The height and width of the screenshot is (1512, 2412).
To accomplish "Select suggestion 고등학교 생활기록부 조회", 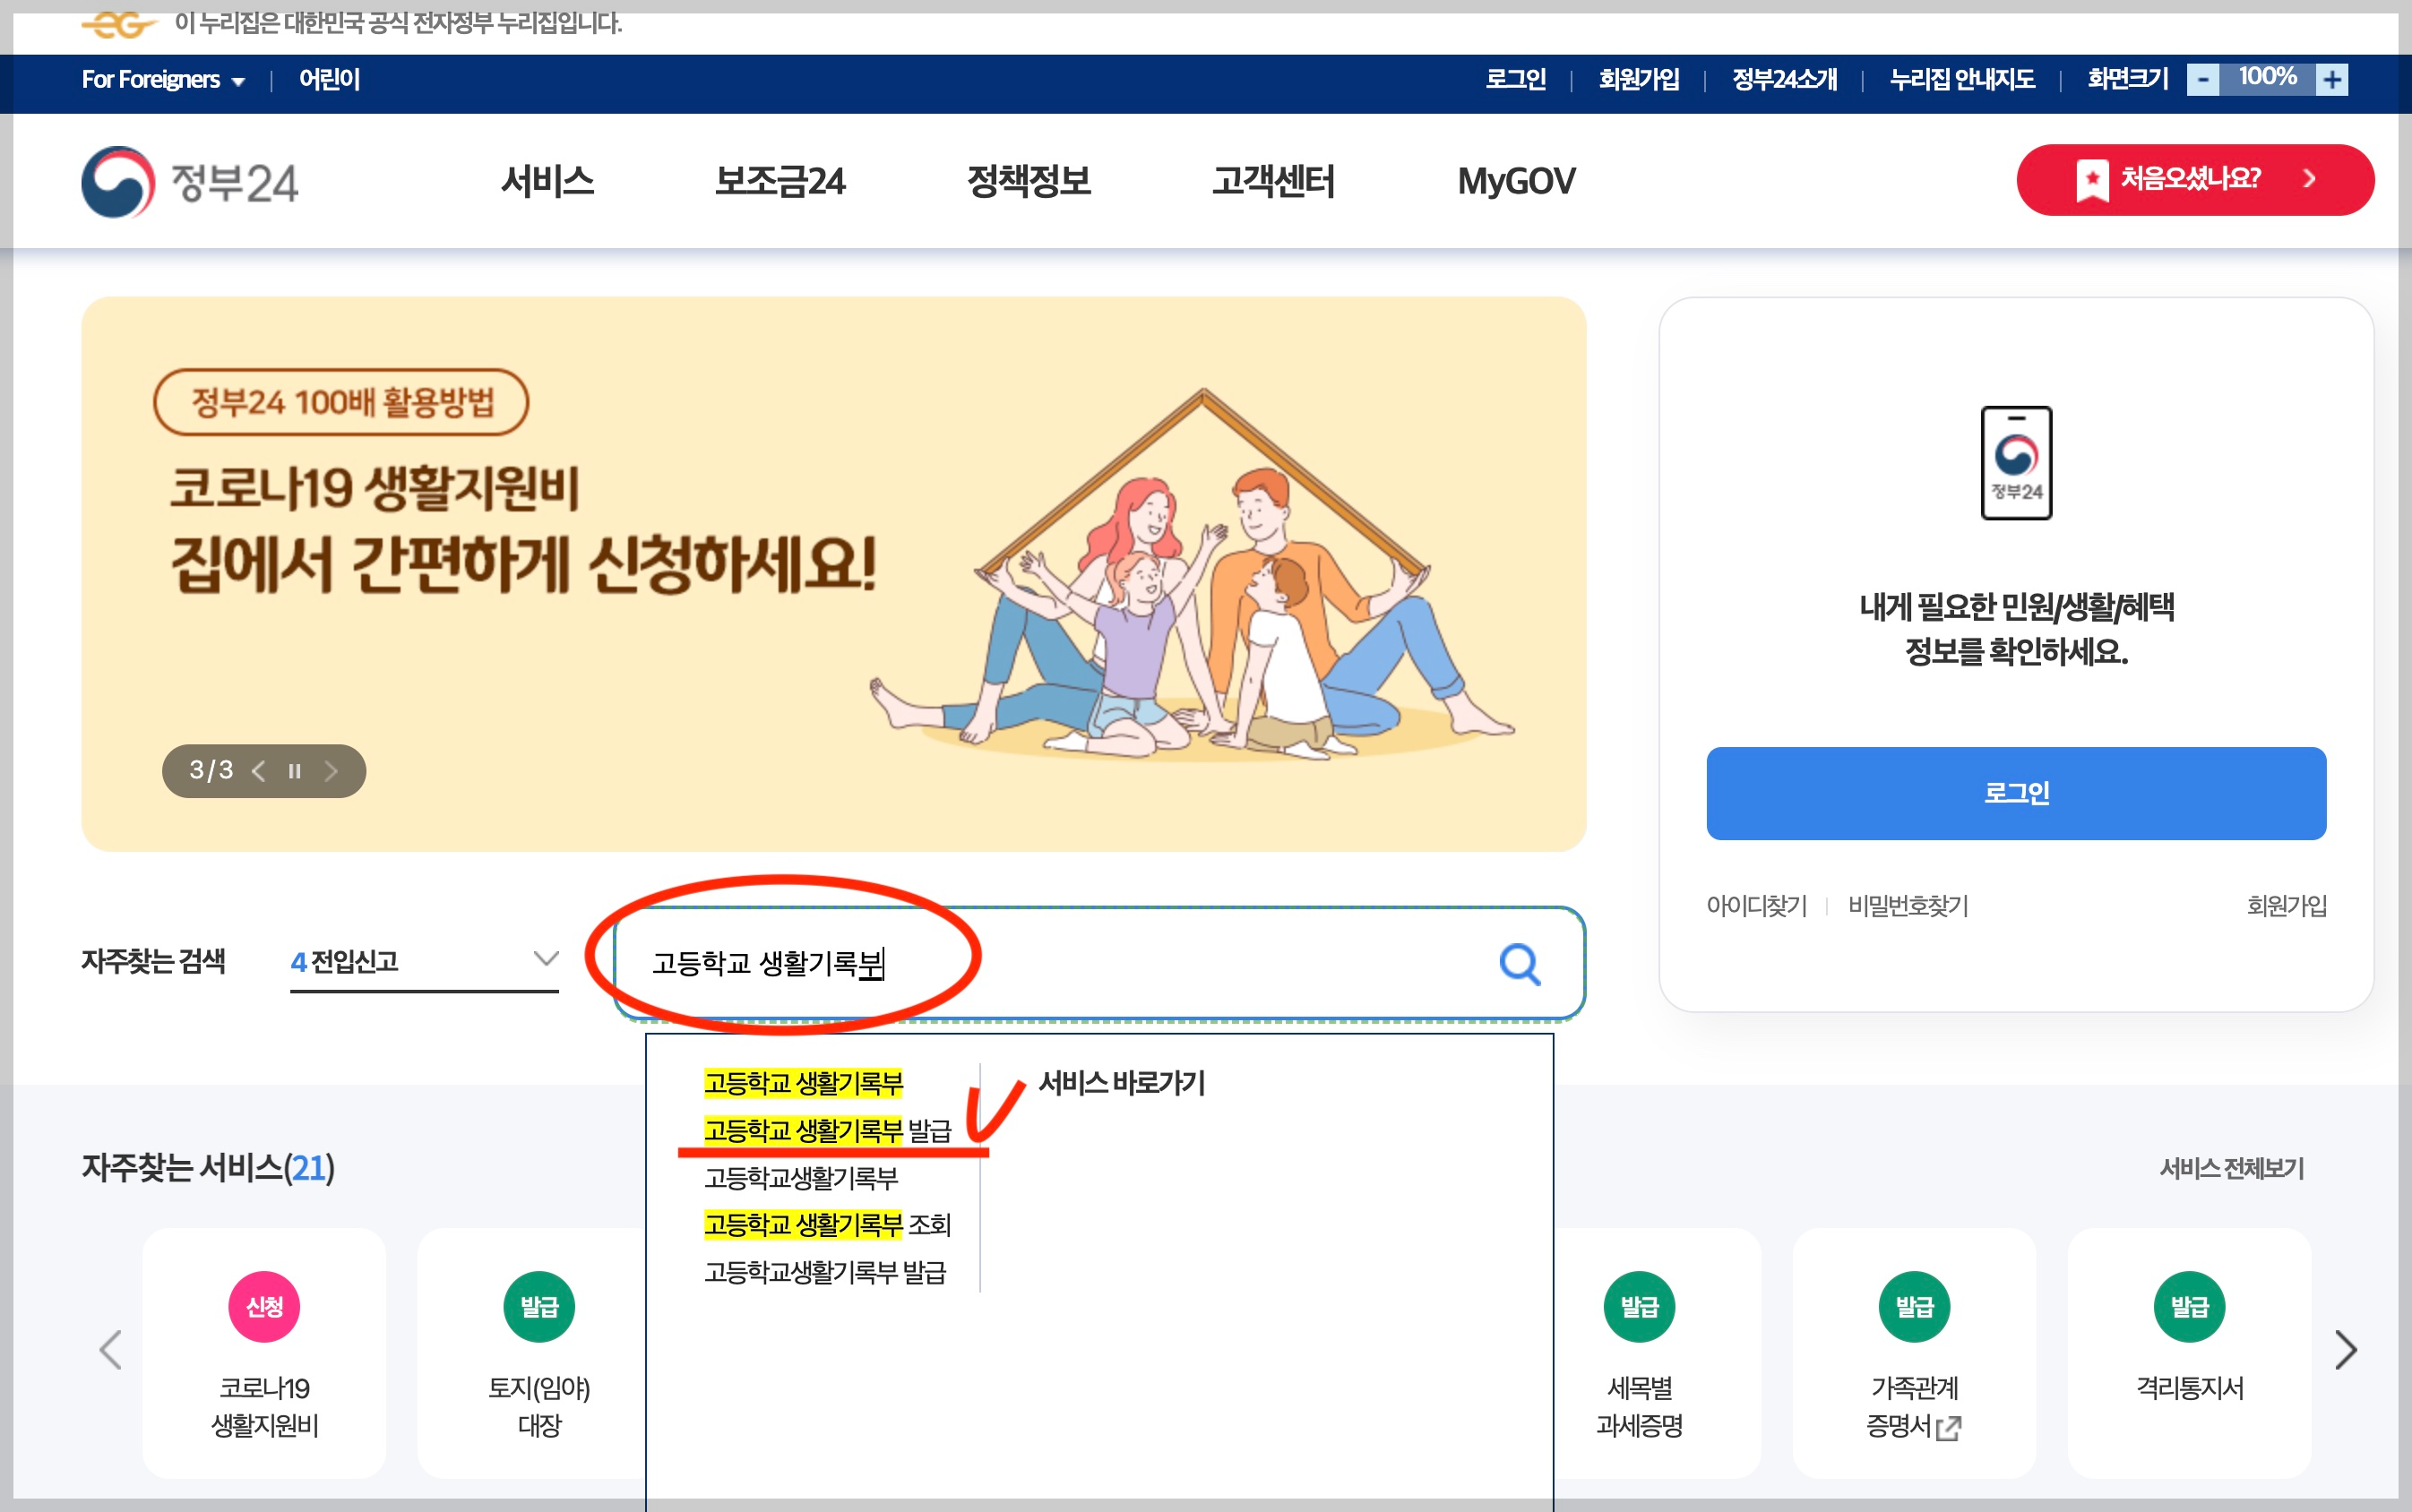I will (x=827, y=1225).
